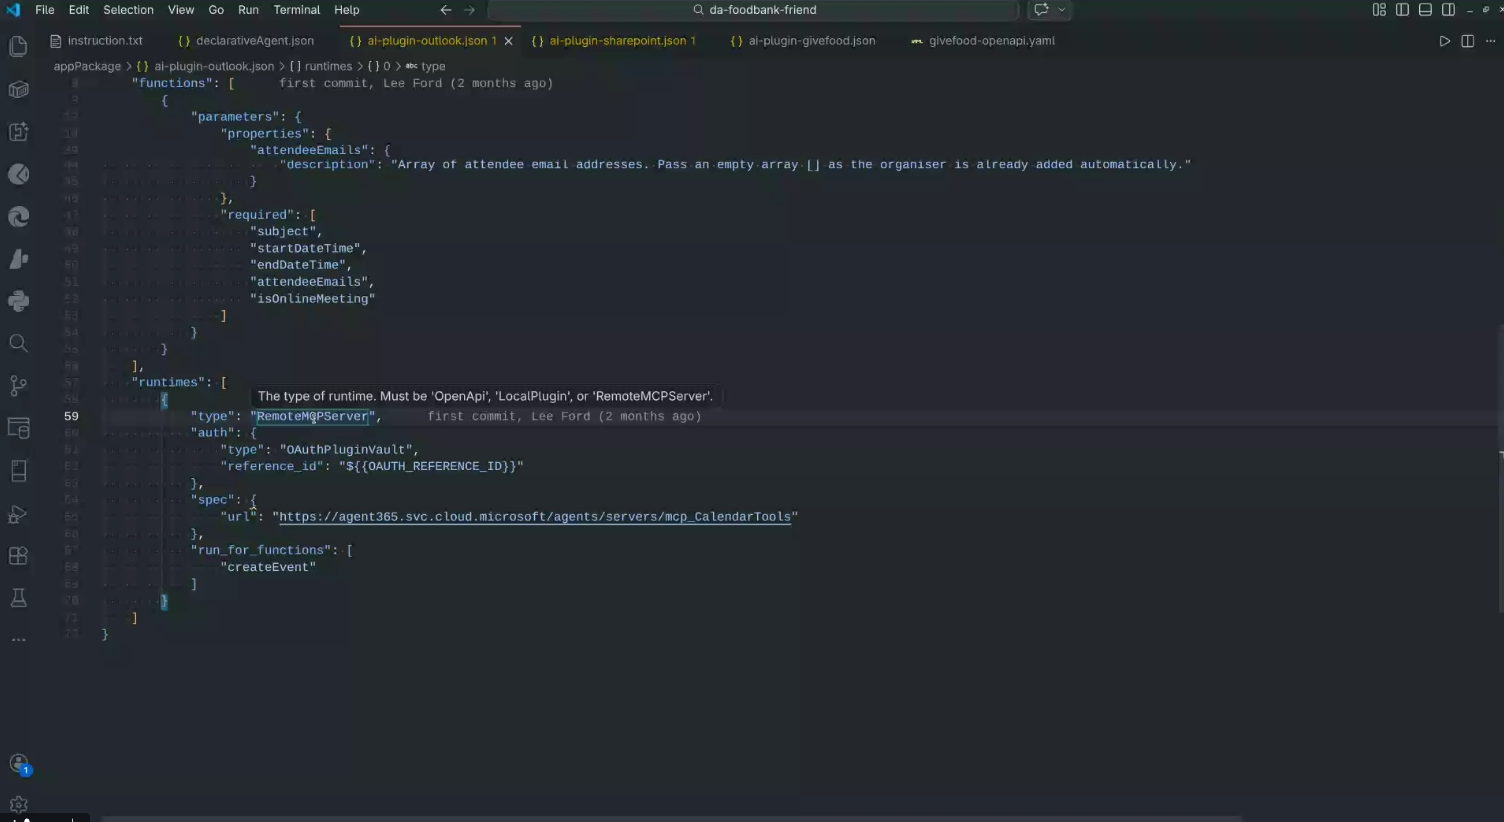Open the Run and Debug view
1504x822 pixels.
(x=18, y=514)
